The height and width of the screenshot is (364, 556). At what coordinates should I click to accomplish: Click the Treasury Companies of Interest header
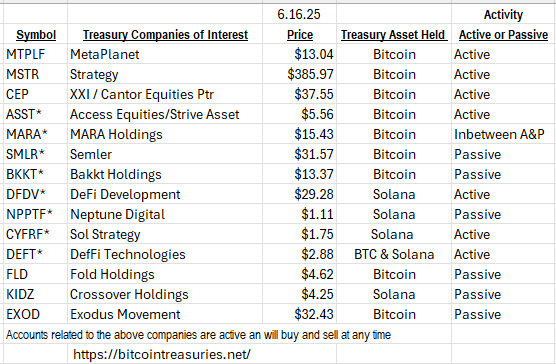point(165,35)
